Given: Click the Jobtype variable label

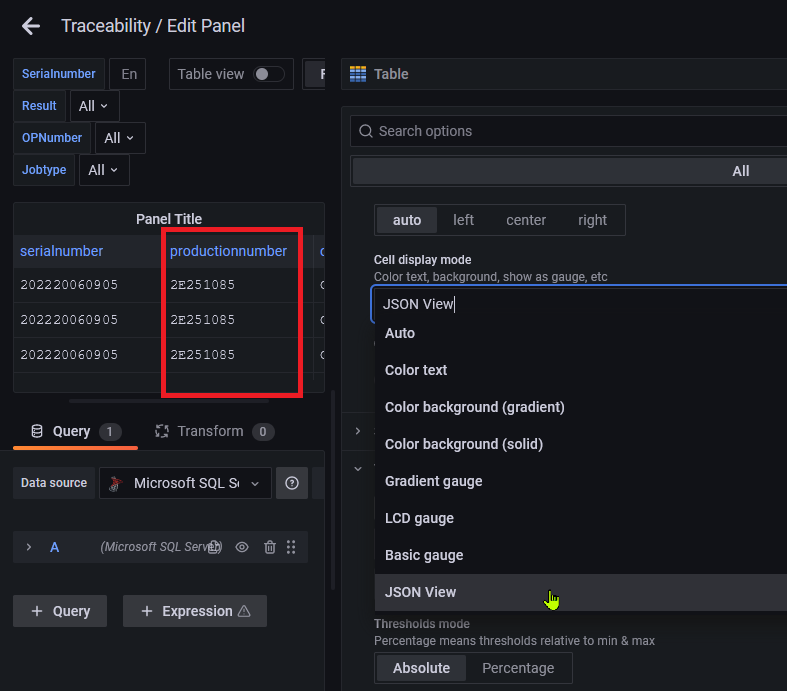Looking at the screenshot, I should [x=44, y=170].
